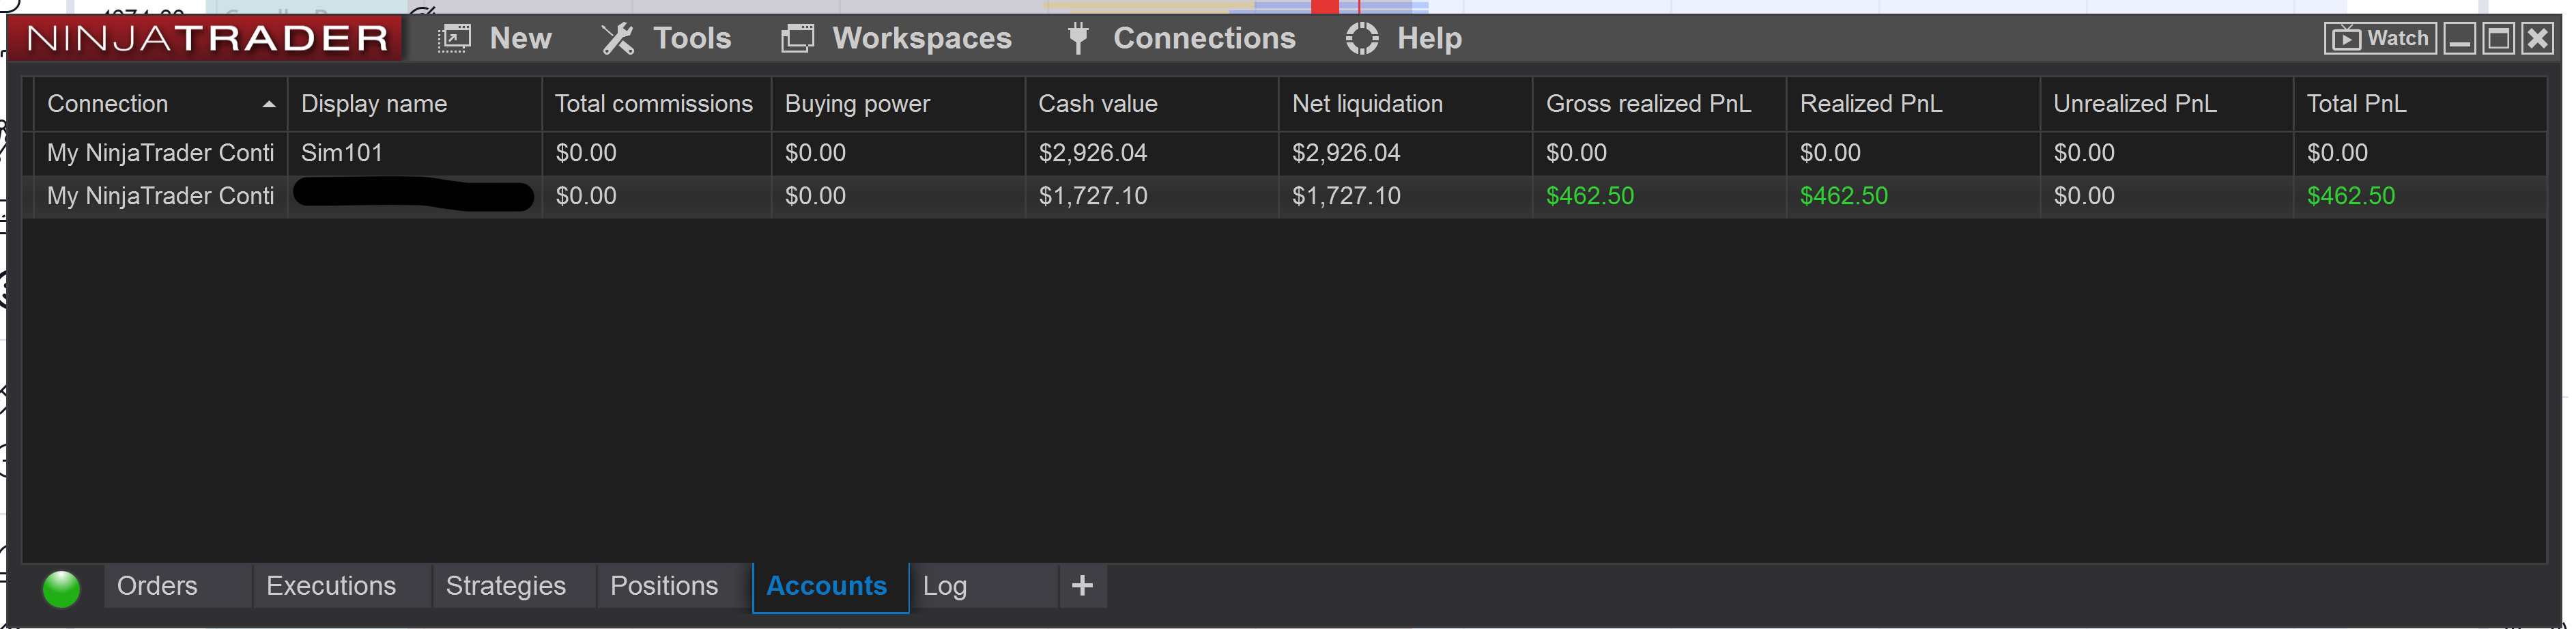The height and width of the screenshot is (629, 2576).
Task: Open the Positions tab
Action: click(x=664, y=586)
